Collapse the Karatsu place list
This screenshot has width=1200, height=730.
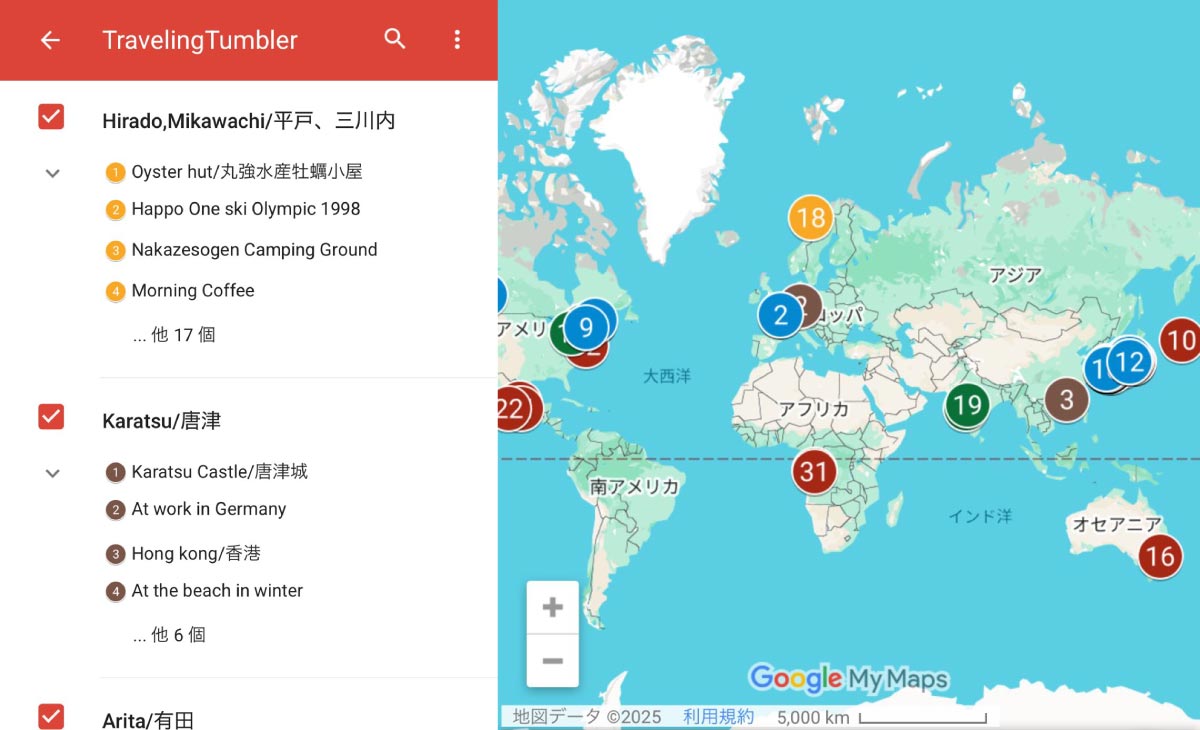pyautogui.click(x=53, y=473)
